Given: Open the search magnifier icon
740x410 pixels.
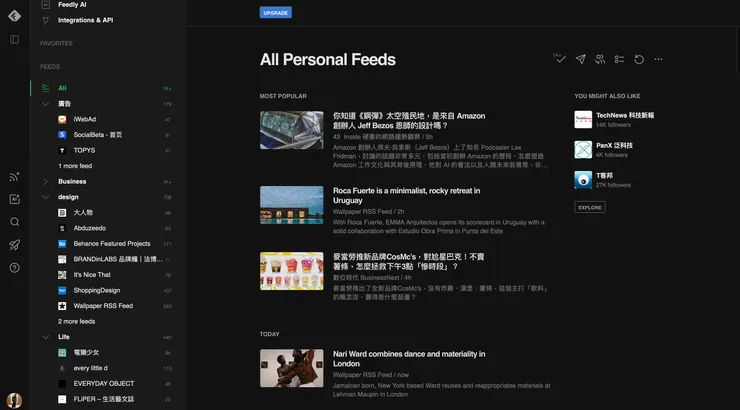Looking at the screenshot, I should point(15,222).
